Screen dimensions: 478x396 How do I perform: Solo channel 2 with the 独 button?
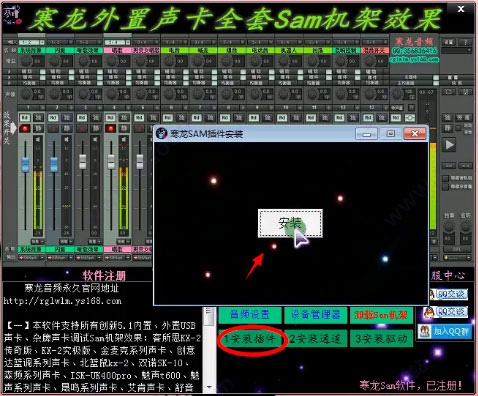(x=67, y=118)
